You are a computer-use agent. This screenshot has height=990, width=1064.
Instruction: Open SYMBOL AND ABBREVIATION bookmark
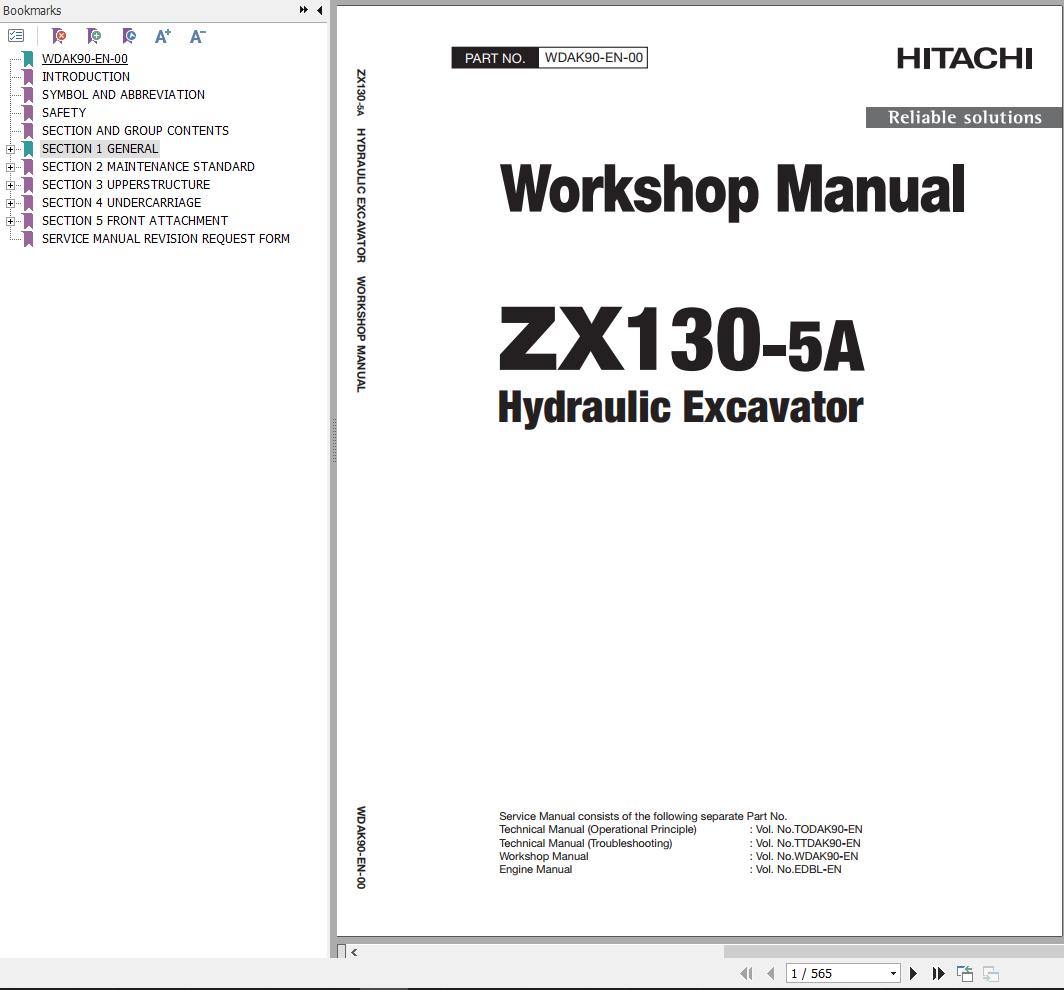[124, 95]
